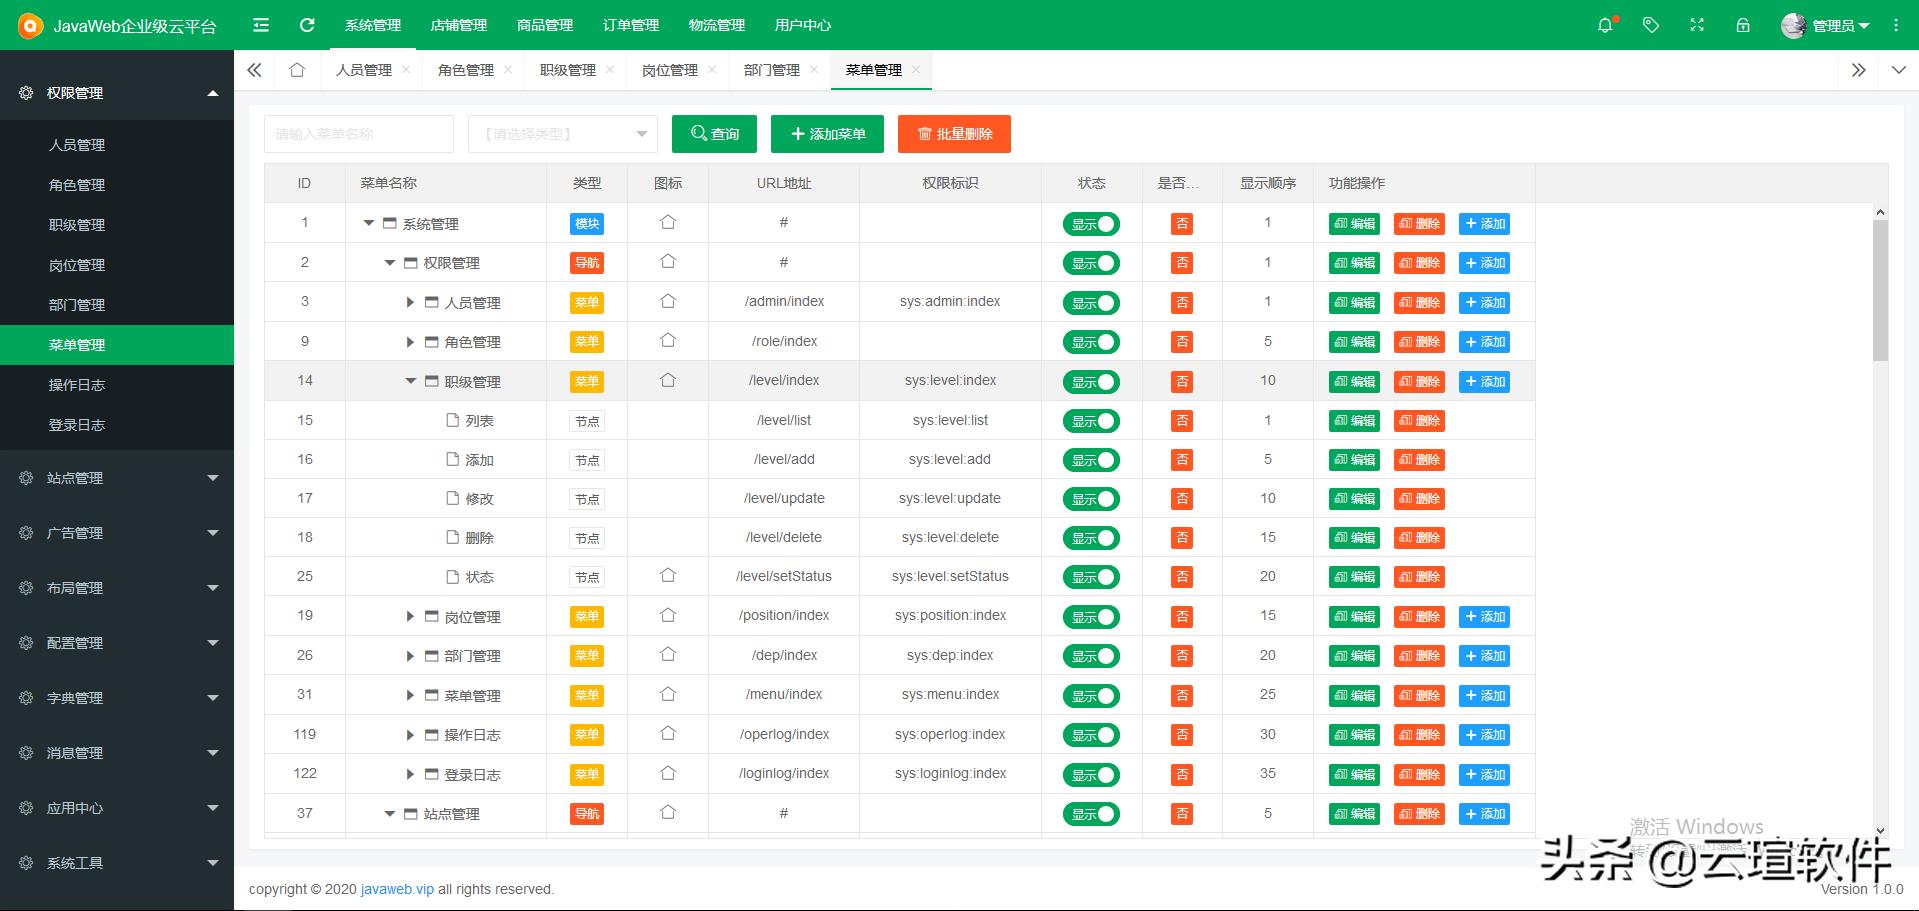
Task: Toggle display status for 系统管理 row
Action: (1091, 224)
